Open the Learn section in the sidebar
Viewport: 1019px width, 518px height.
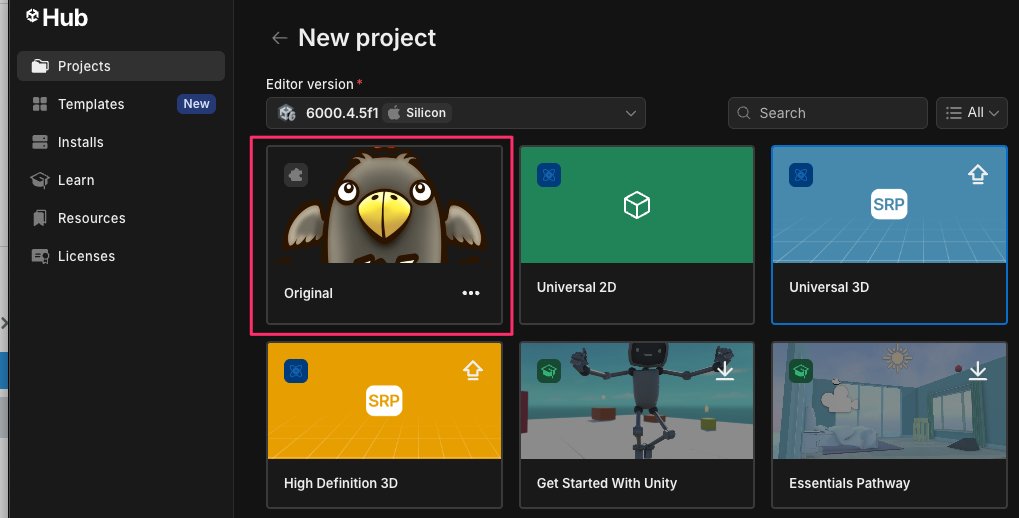point(121,180)
